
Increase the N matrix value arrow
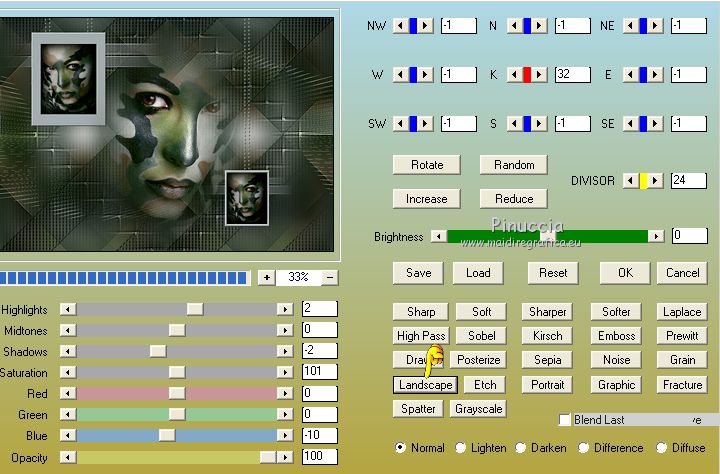click(x=540, y=26)
